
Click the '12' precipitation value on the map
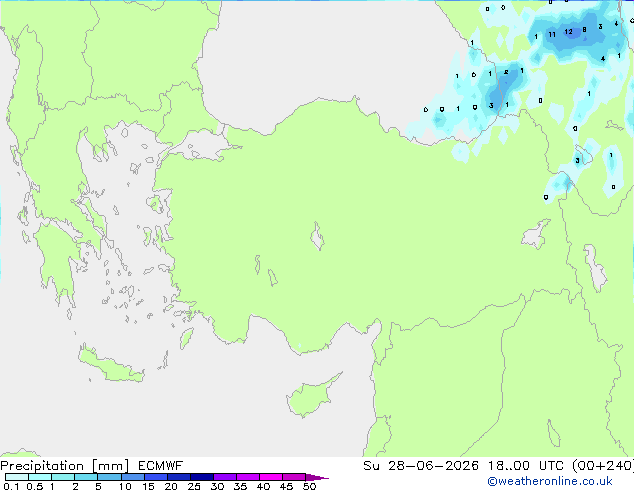click(x=568, y=32)
